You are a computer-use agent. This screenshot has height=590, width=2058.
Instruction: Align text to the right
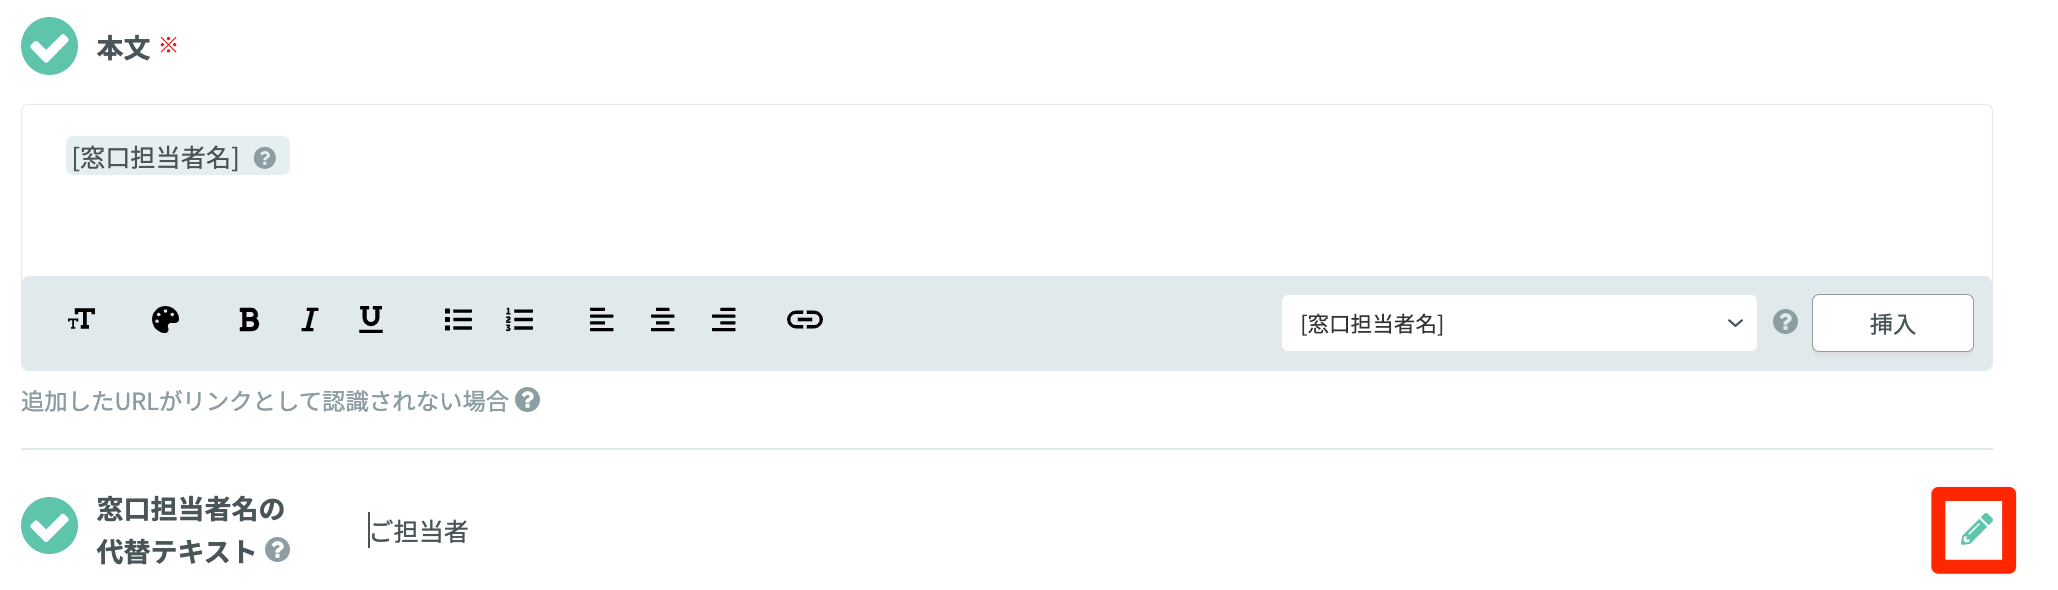coord(724,320)
